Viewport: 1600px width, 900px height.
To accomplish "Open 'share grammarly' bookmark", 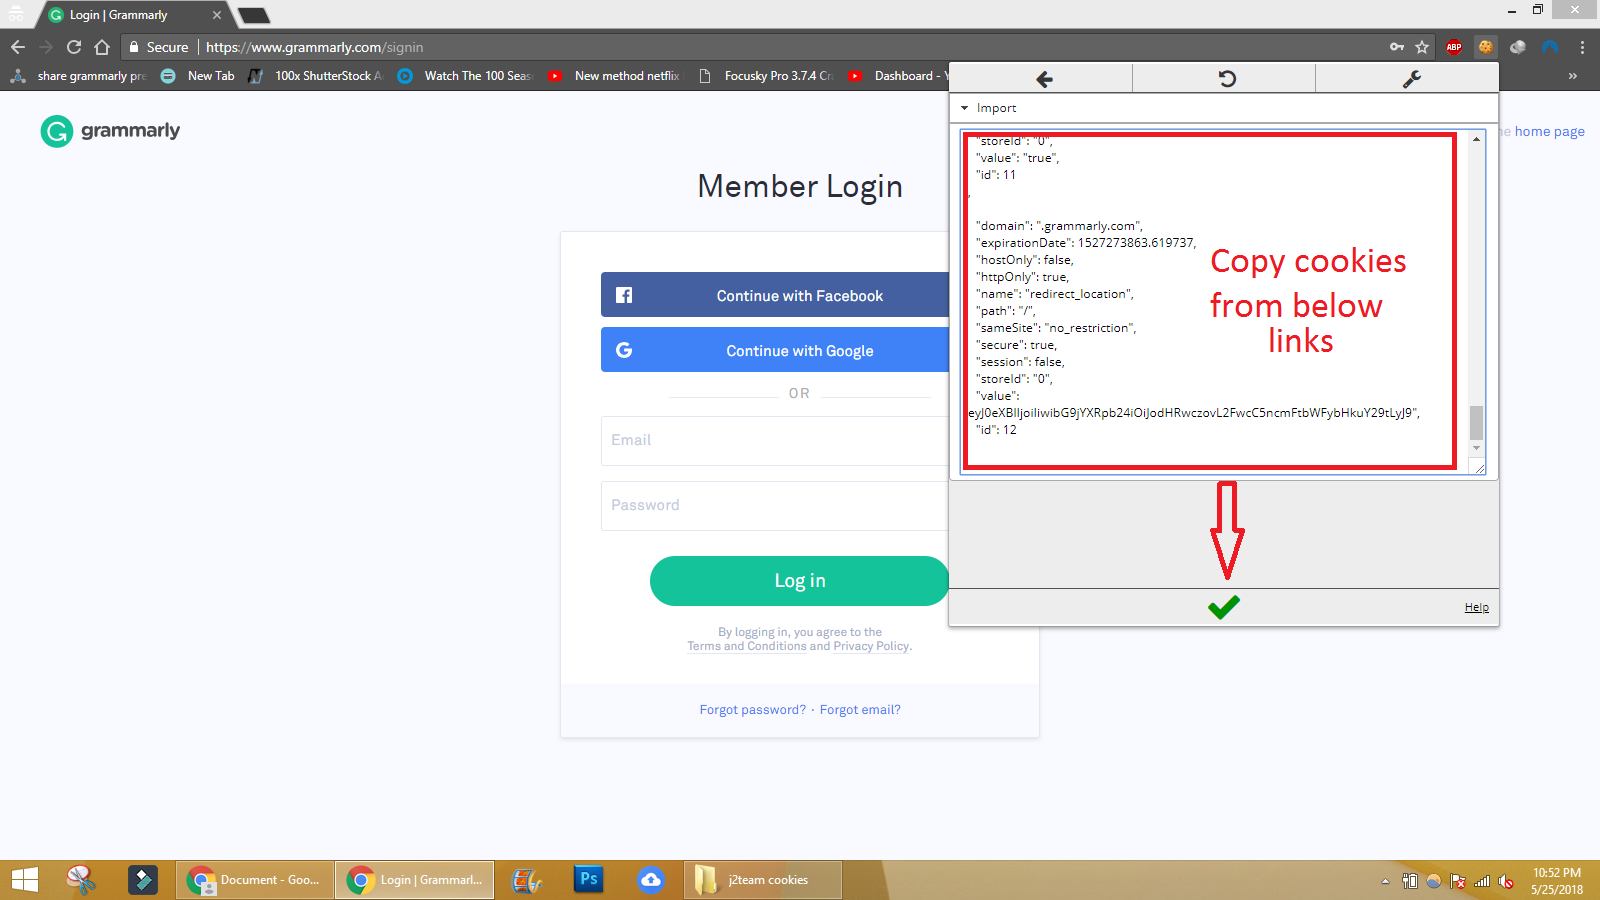I will 78,76.
